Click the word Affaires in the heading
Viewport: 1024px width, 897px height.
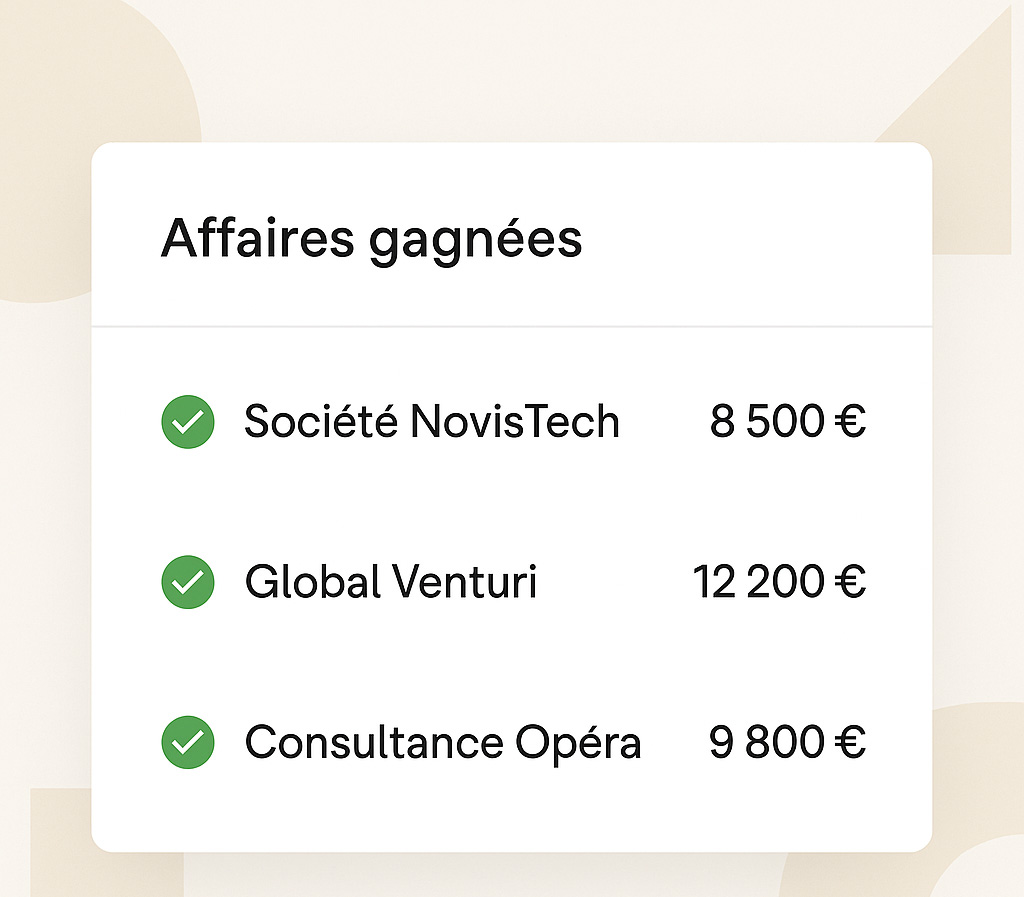[x=258, y=238]
